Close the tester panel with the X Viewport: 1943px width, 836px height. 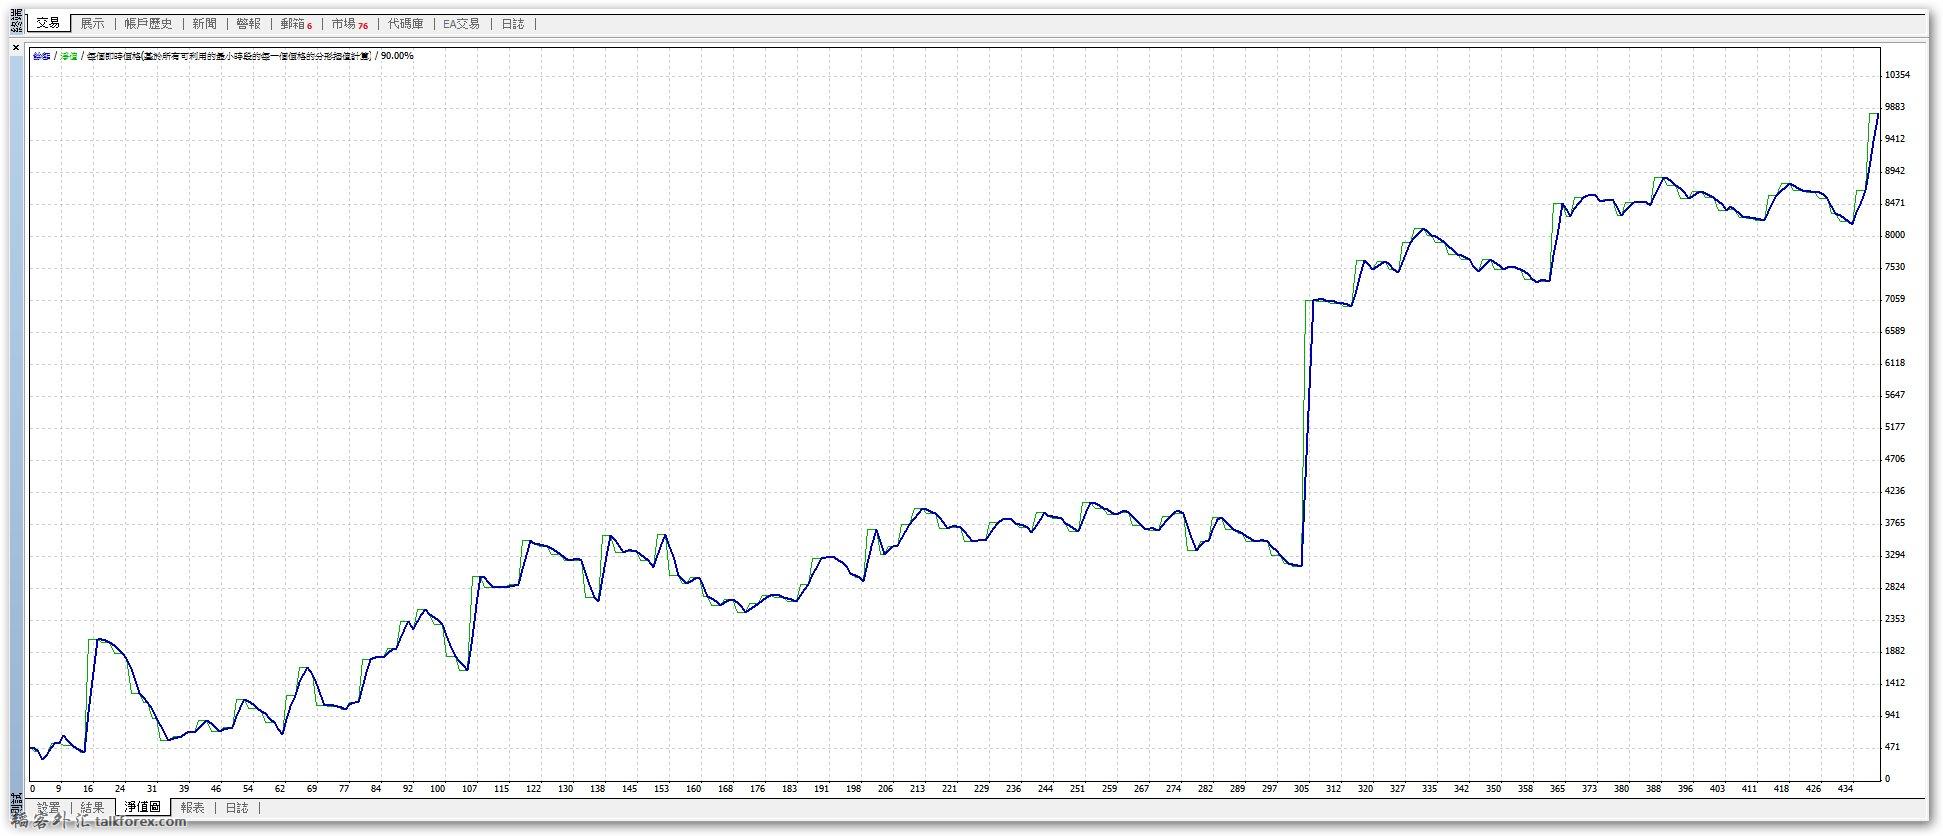coord(16,47)
